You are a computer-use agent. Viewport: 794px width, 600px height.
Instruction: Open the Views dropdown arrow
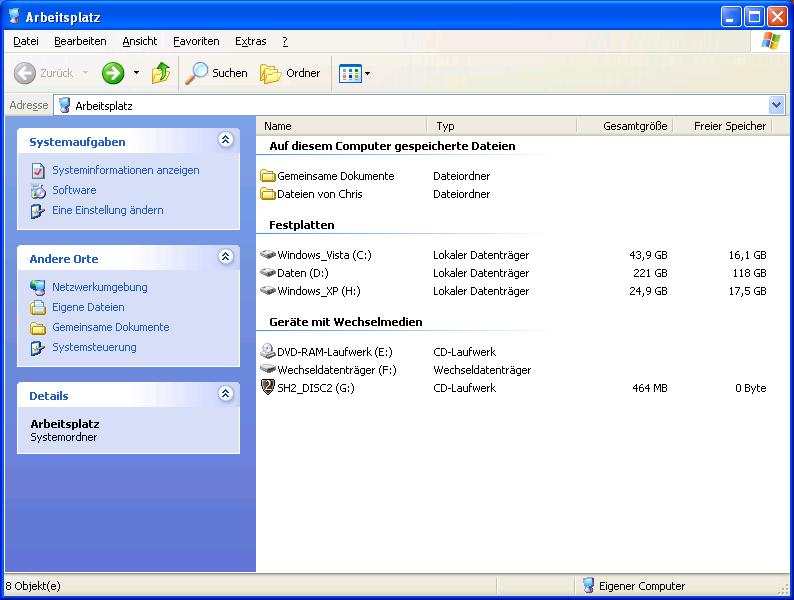(x=368, y=73)
